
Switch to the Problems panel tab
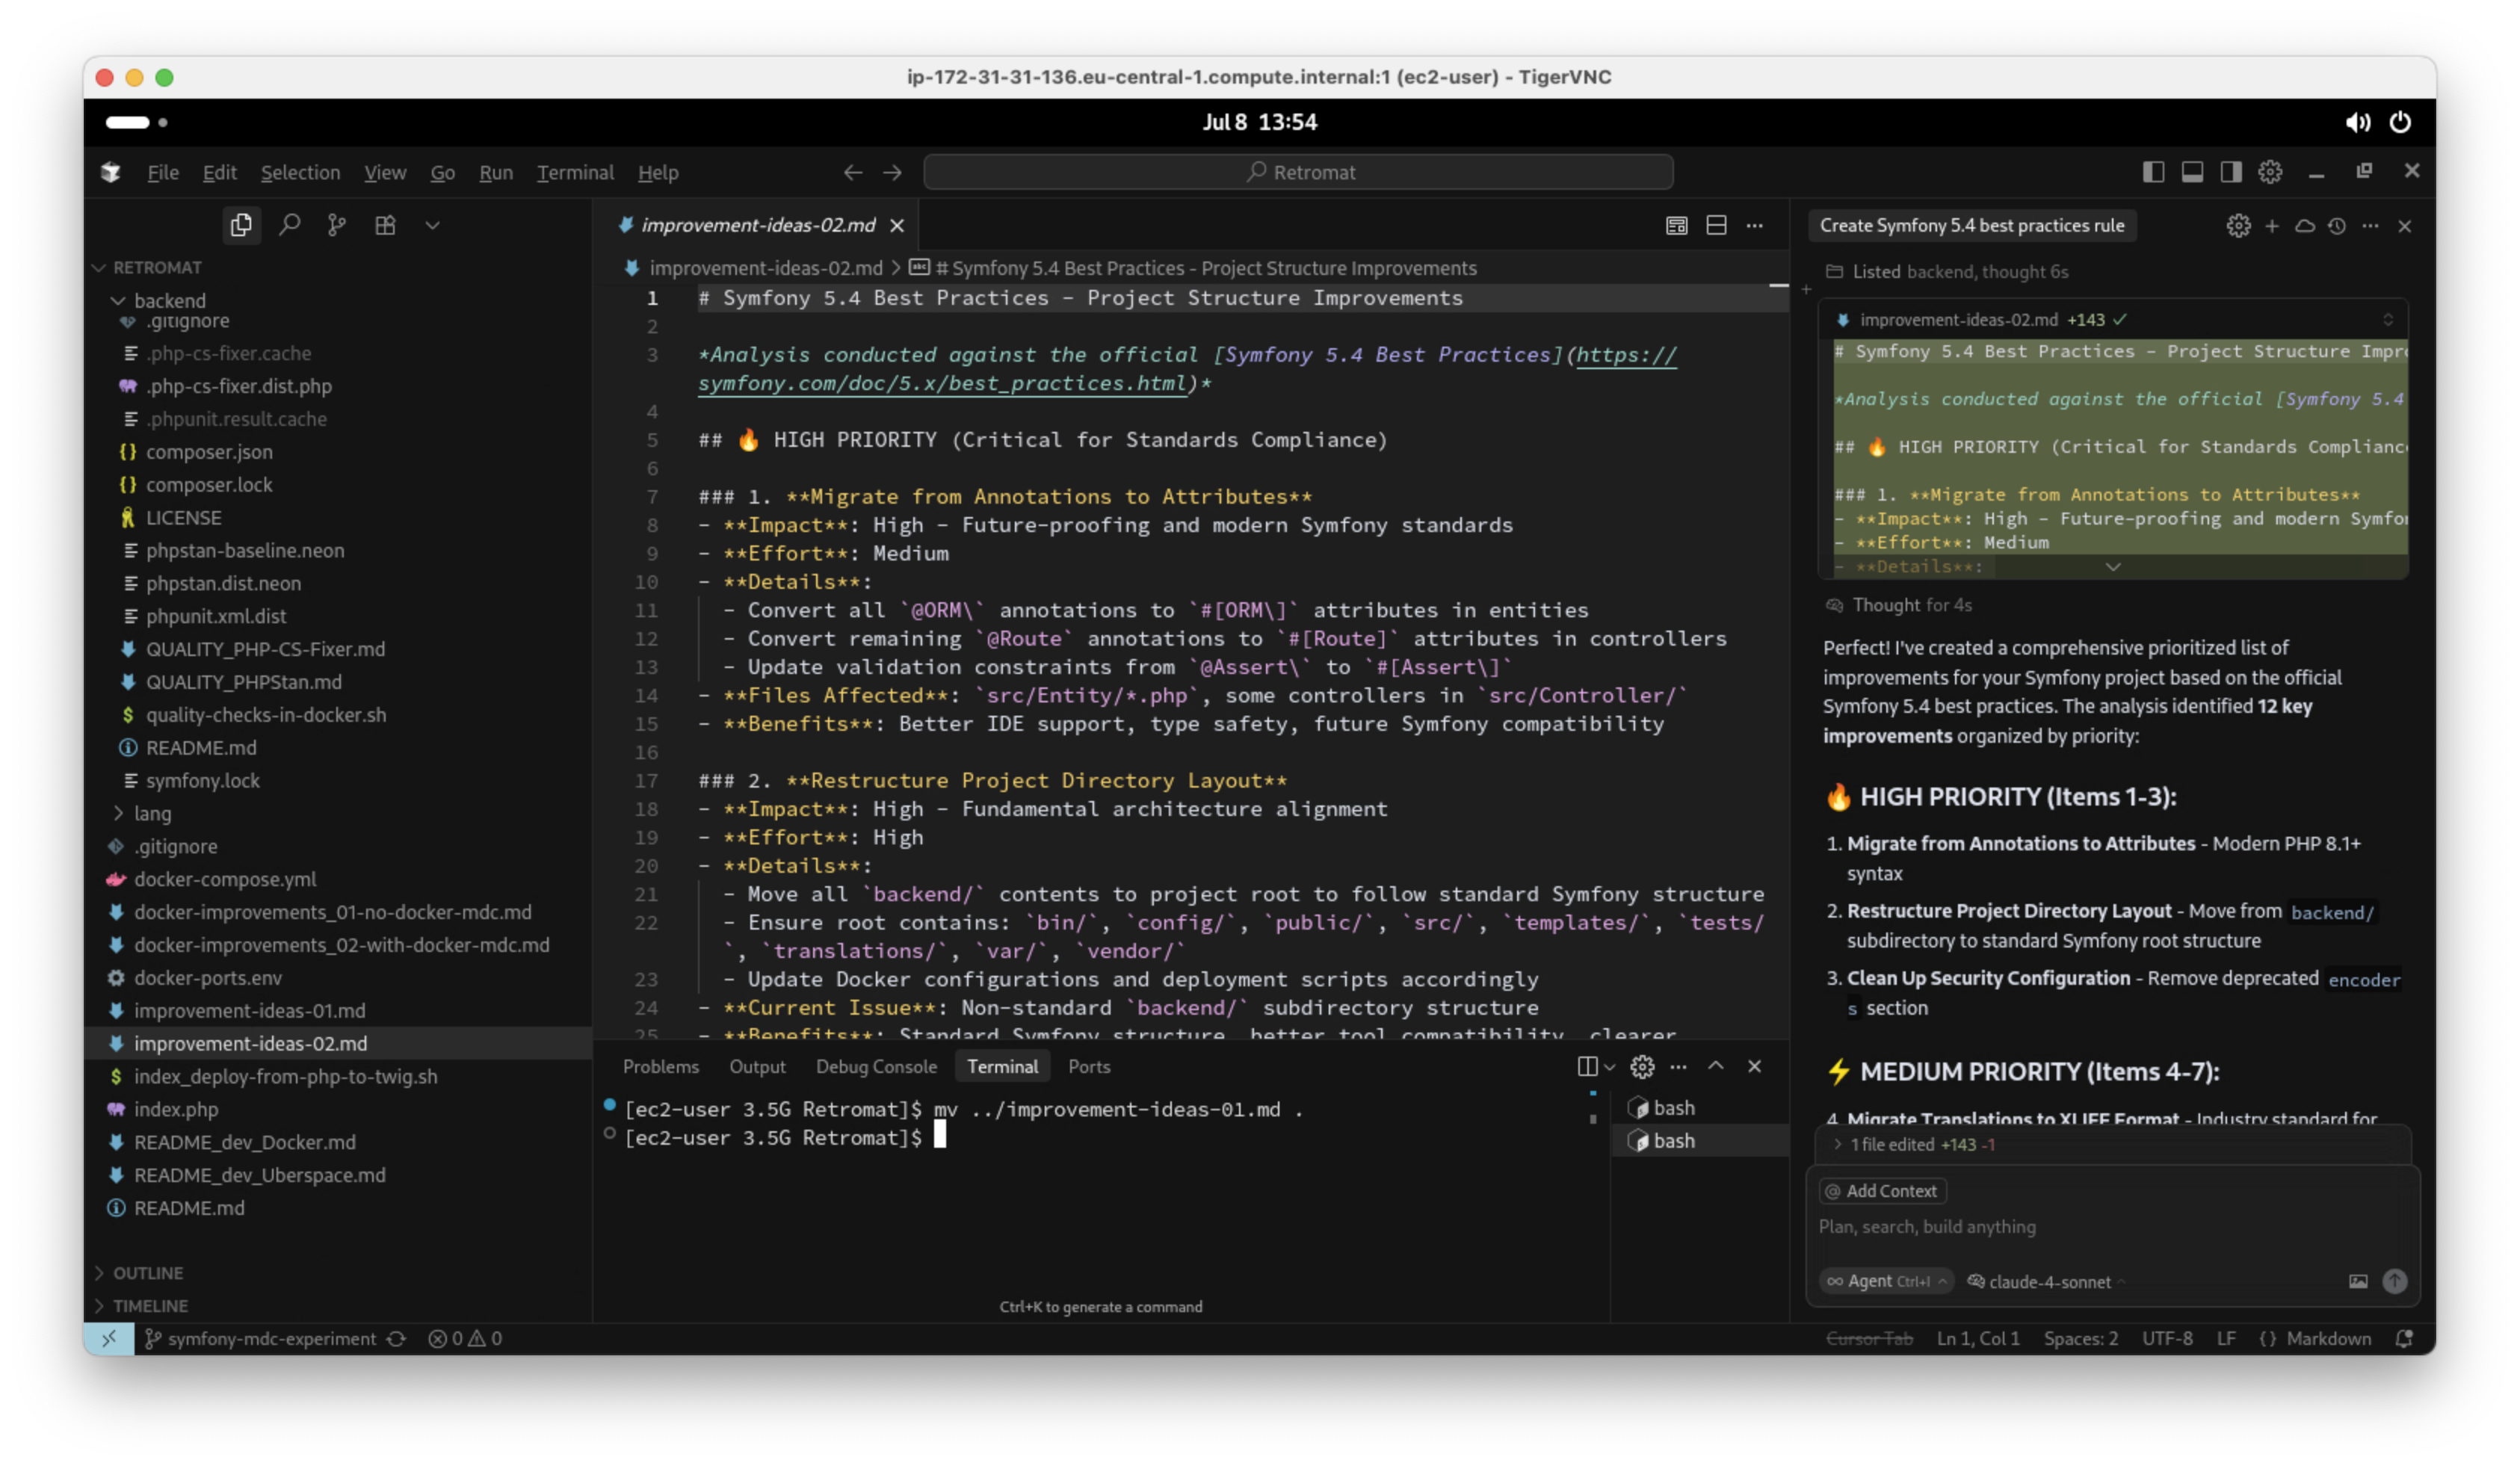coord(661,1066)
